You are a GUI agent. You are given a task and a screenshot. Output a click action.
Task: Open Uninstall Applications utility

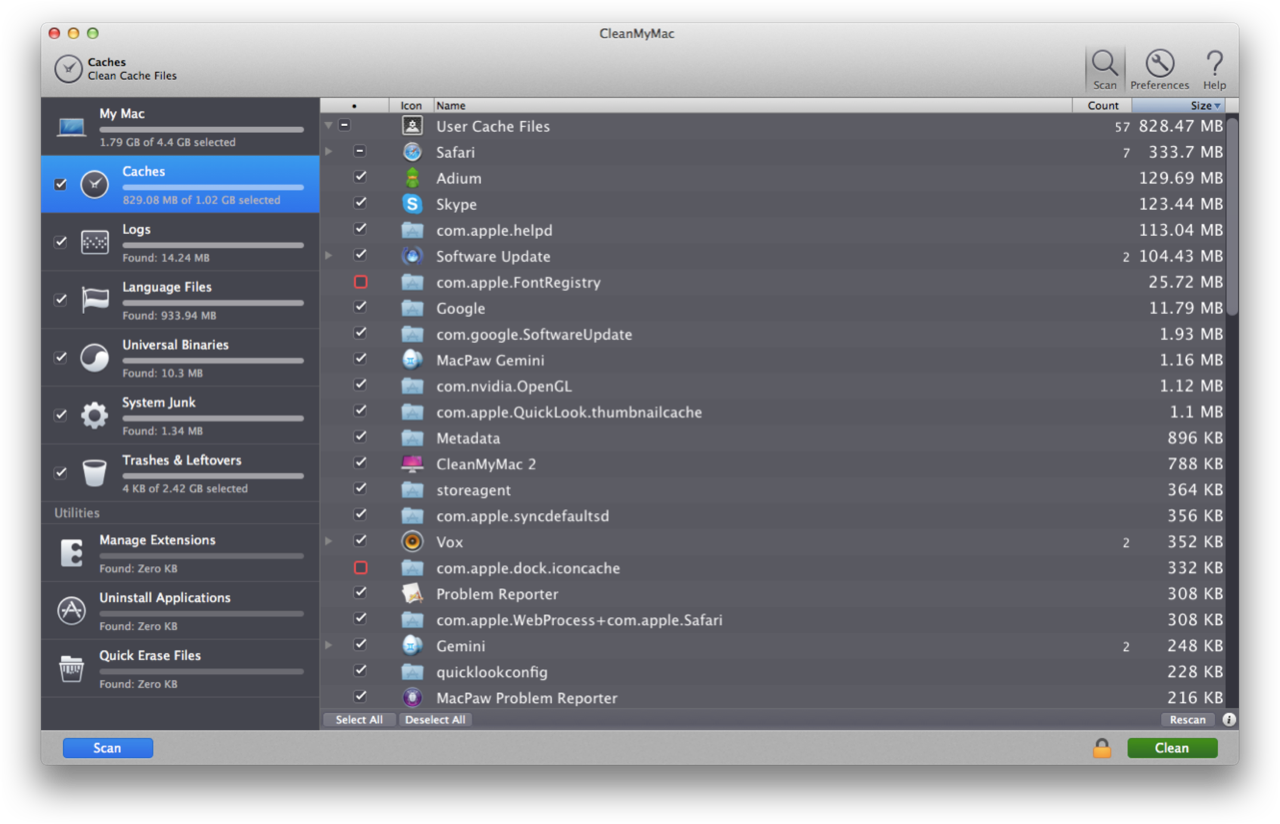pos(180,611)
